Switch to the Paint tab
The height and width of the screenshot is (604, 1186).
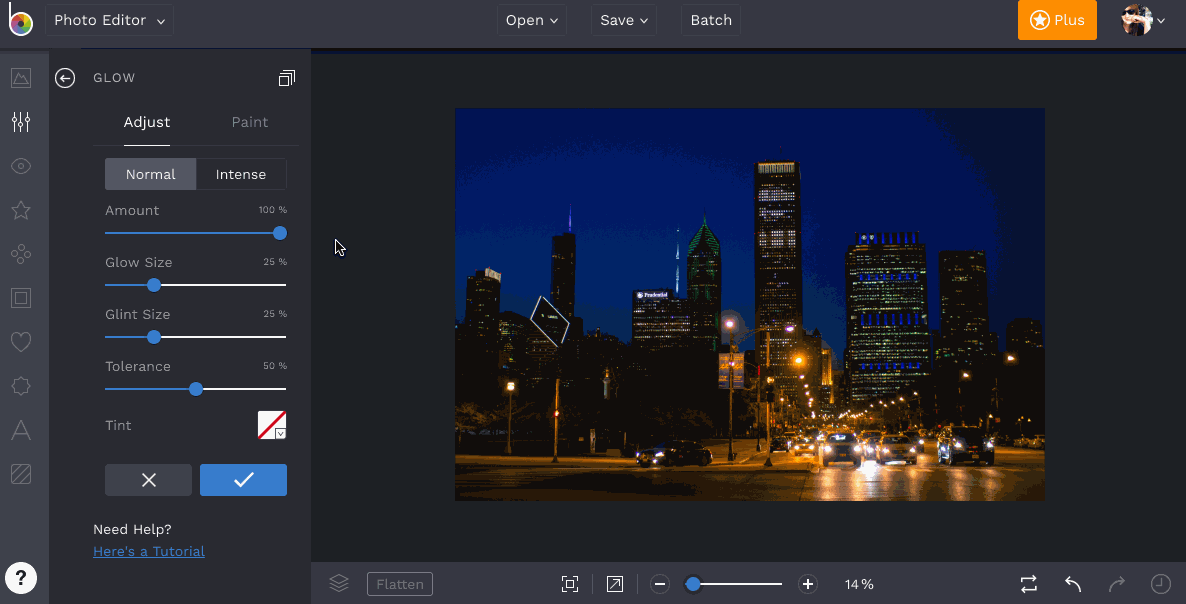(x=250, y=122)
